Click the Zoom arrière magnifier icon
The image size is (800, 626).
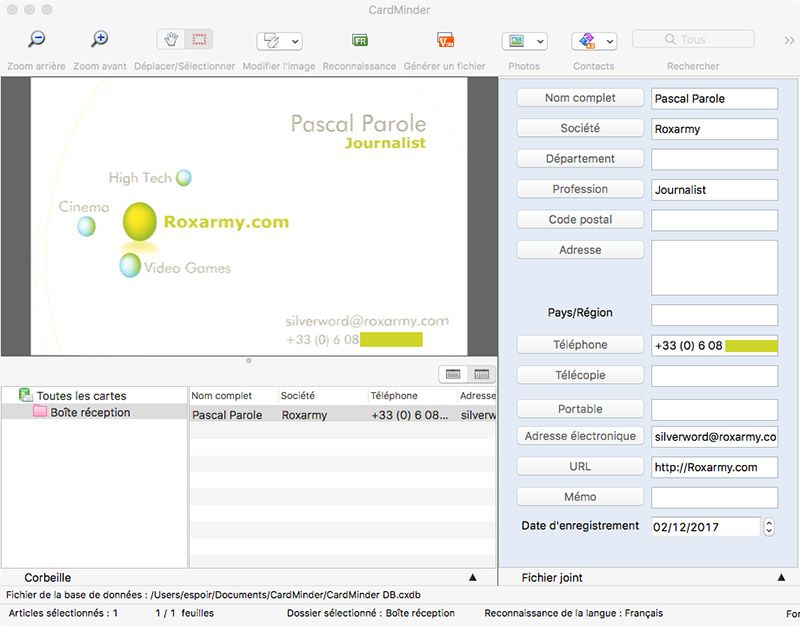point(36,40)
